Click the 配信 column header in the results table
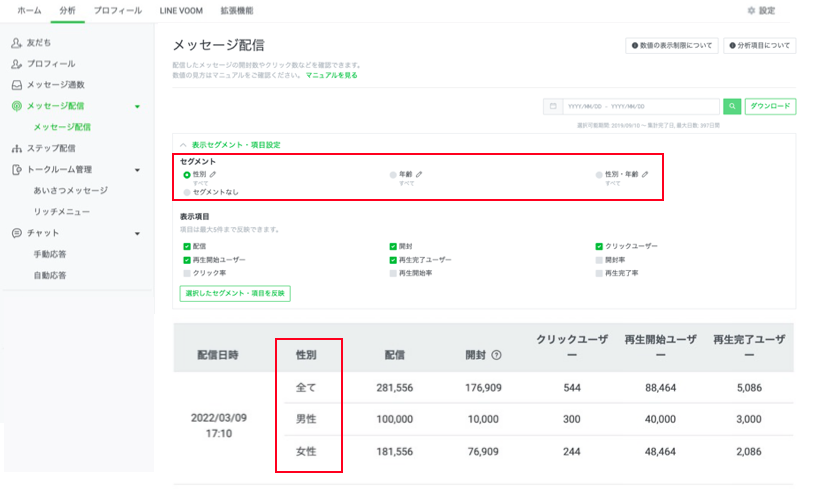The image size is (818, 489). [x=394, y=355]
